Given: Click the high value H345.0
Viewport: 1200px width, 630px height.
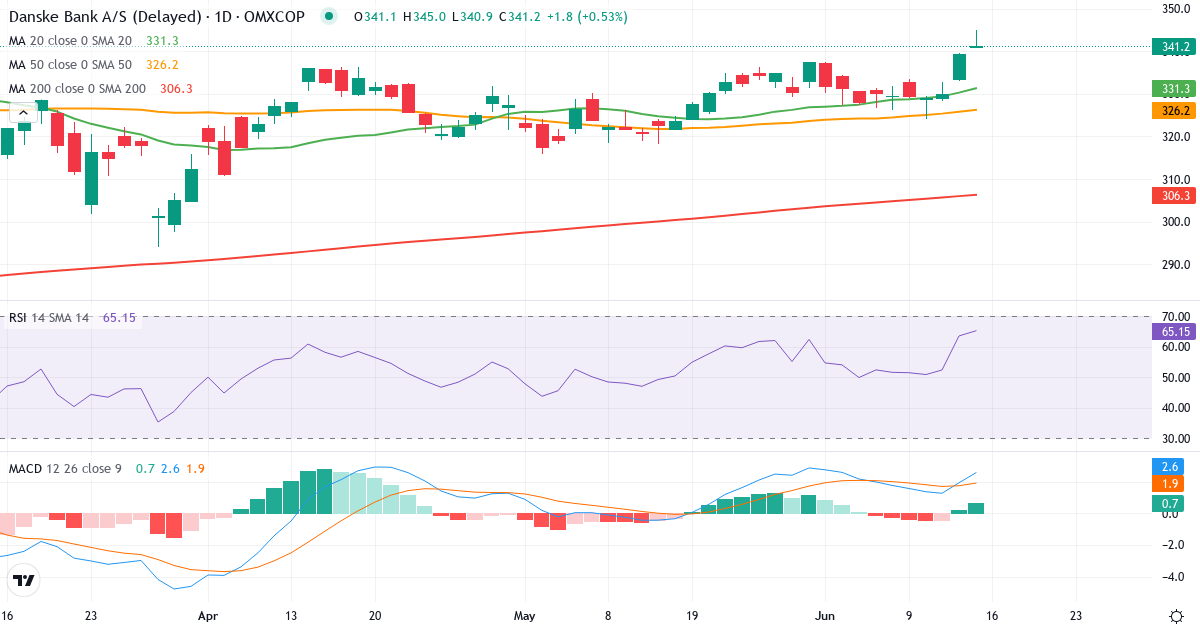Looking at the screenshot, I should [x=424, y=17].
